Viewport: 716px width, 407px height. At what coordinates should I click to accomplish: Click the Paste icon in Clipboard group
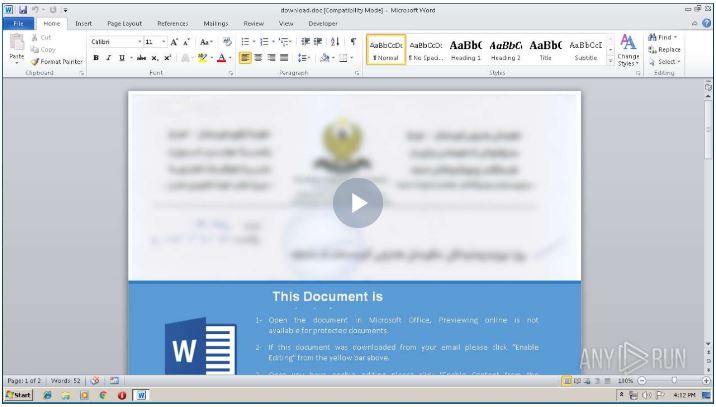click(x=17, y=42)
